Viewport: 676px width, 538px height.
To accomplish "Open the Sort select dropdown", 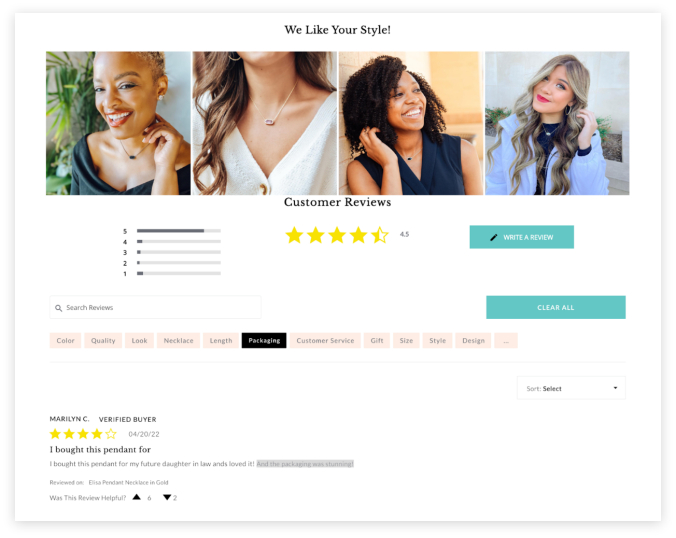I will coord(571,388).
